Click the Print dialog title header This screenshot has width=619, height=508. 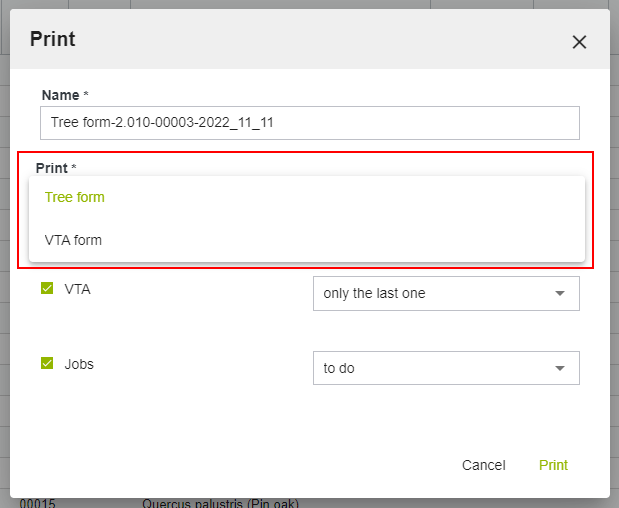53,40
